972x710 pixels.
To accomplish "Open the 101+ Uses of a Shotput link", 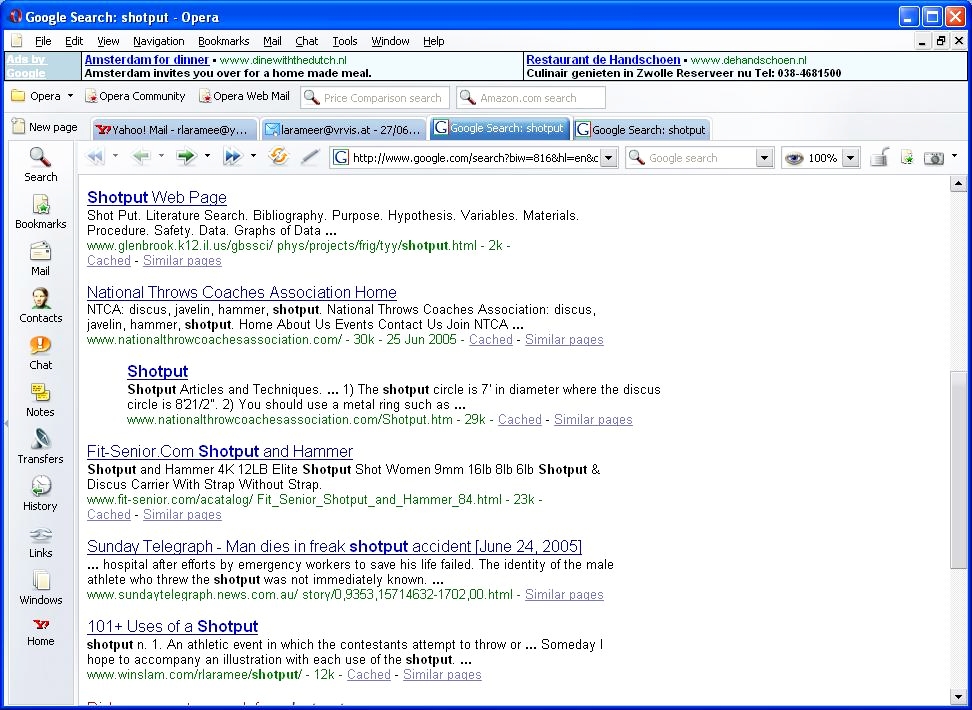I will click(x=172, y=626).
